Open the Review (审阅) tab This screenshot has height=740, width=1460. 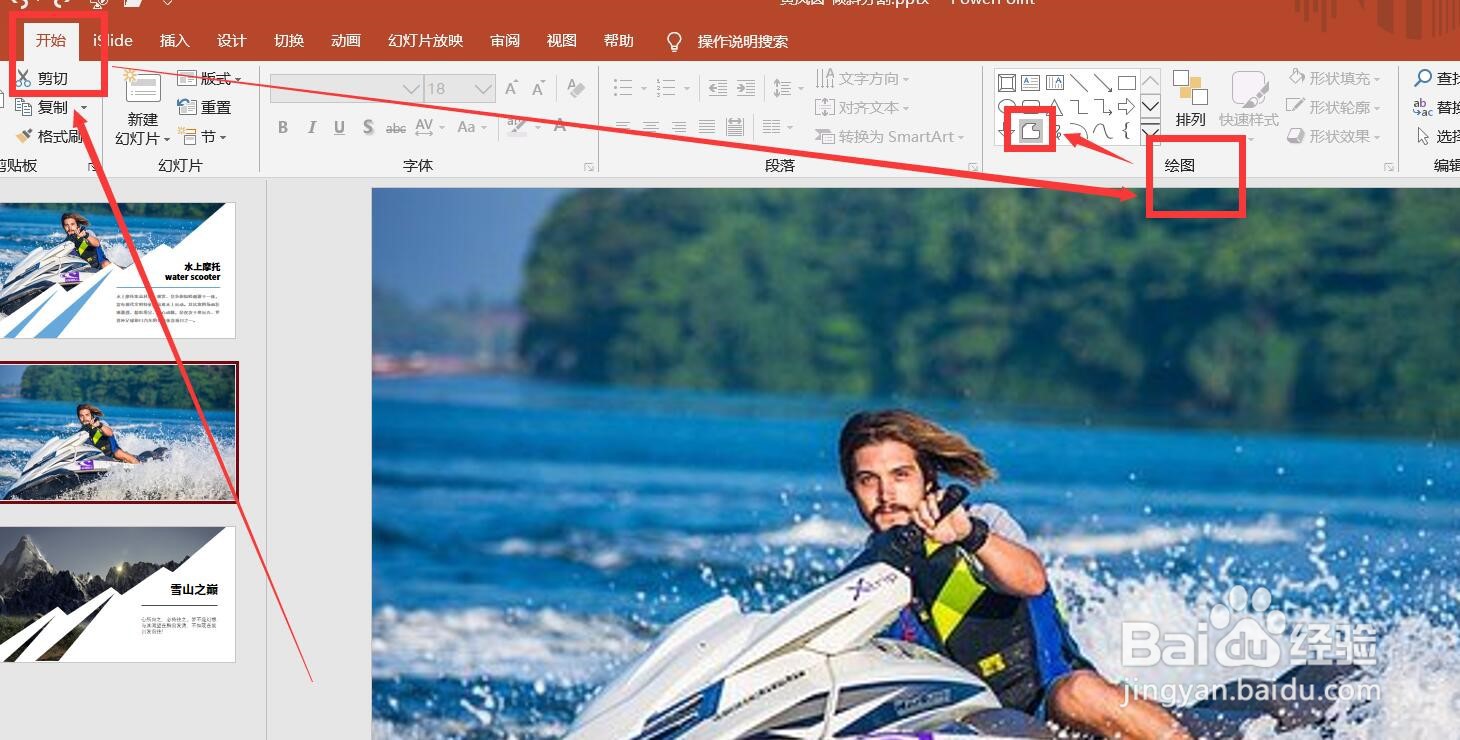click(505, 40)
